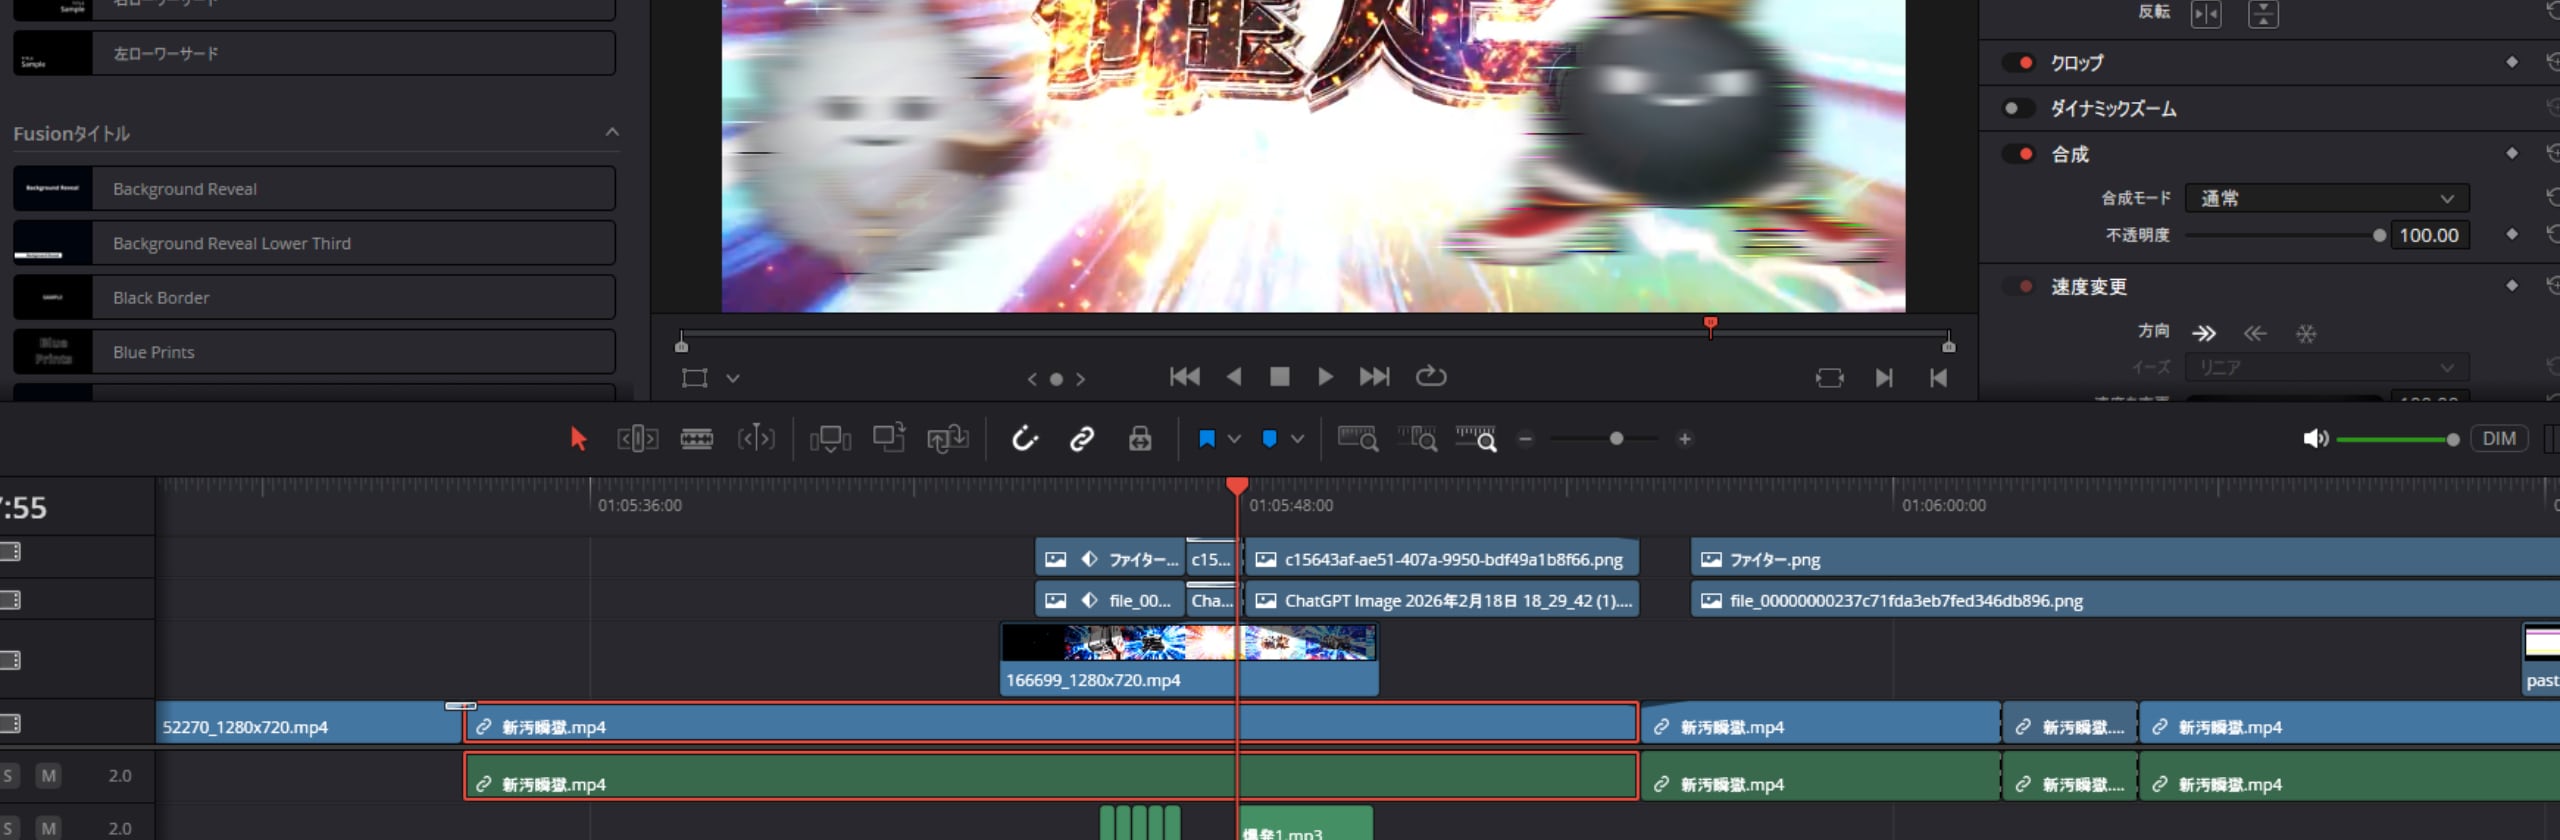Image resolution: width=2560 pixels, height=840 pixels.
Task: Toggle clip linking
Action: 1082,439
